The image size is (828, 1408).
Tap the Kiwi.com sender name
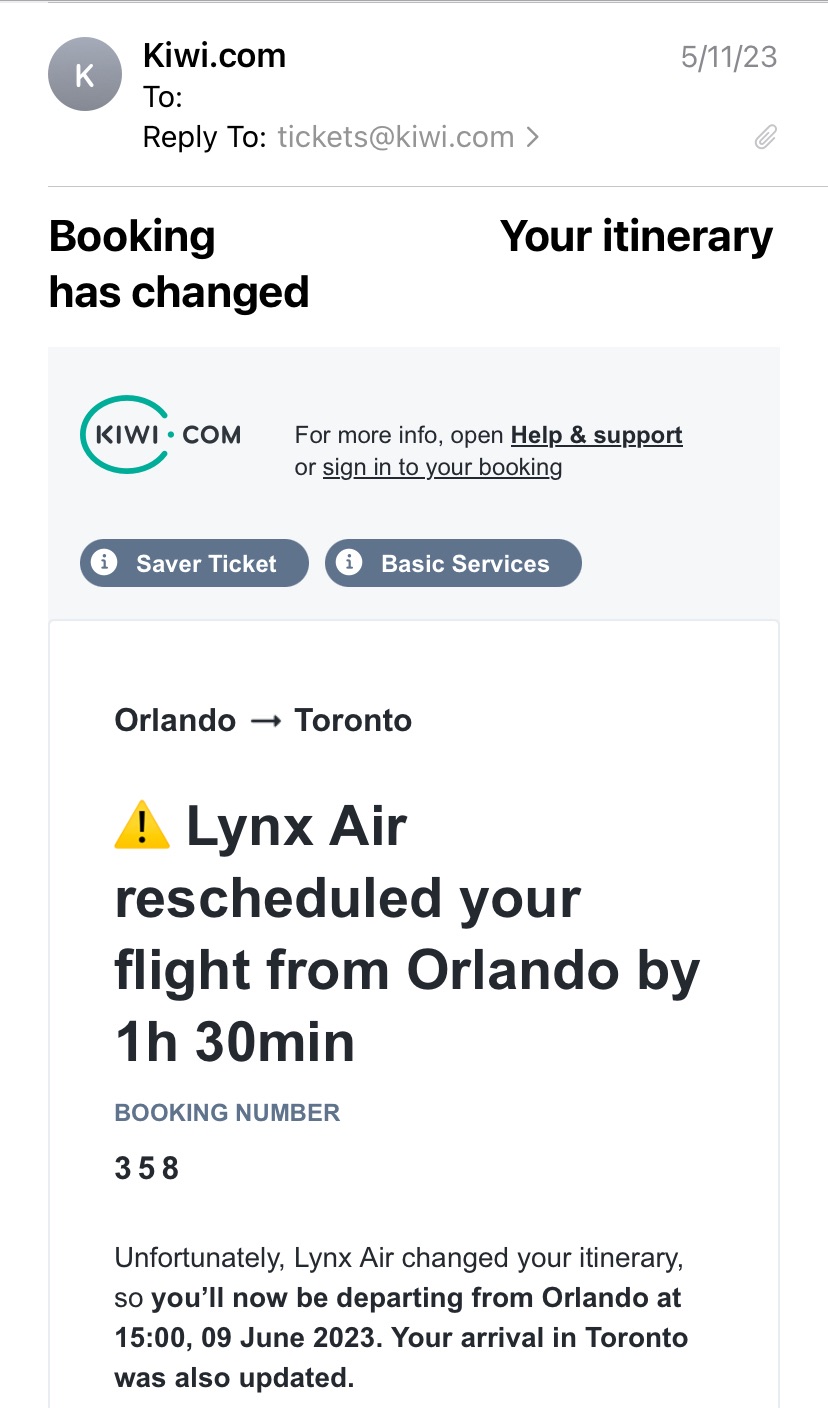click(x=215, y=56)
